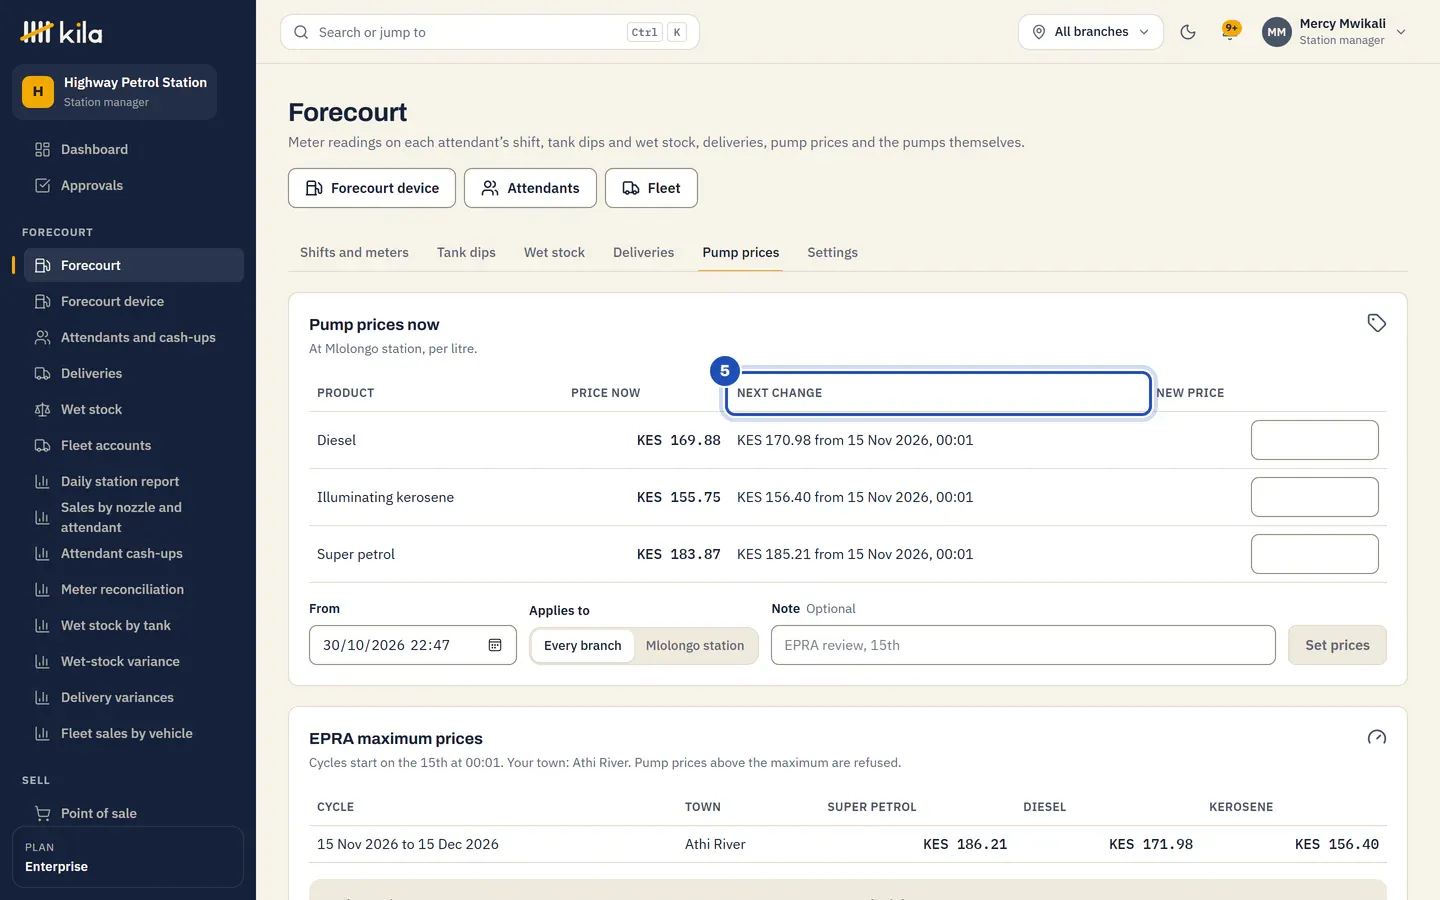Switch to Tank dips tab
This screenshot has height=900, width=1440.
click(x=466, y=252)
